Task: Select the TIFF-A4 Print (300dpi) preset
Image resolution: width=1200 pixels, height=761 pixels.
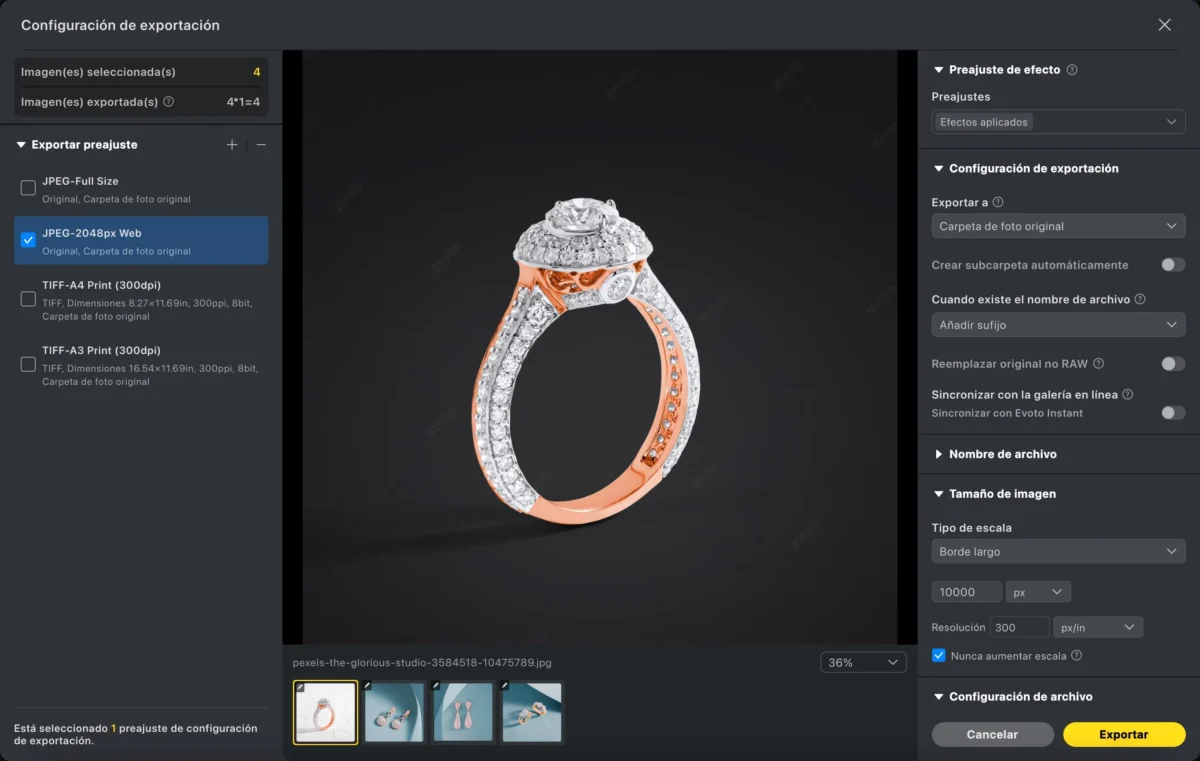Action: click(141, 300)
